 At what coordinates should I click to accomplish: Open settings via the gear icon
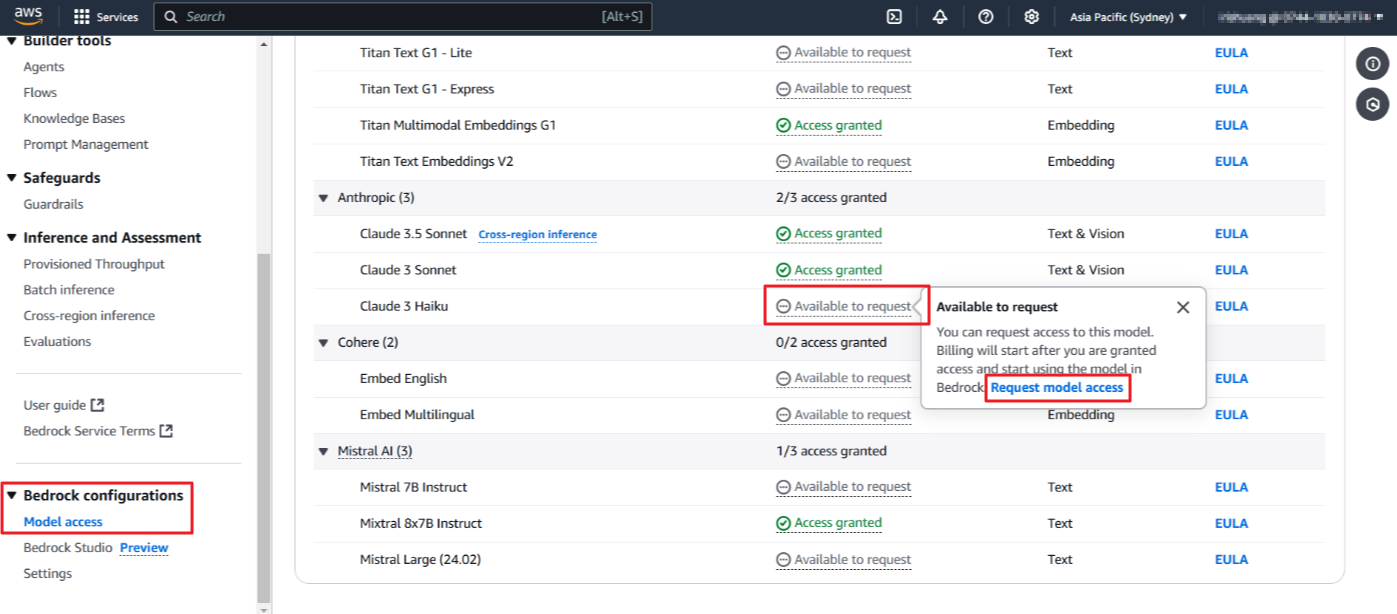[1033, 16]
